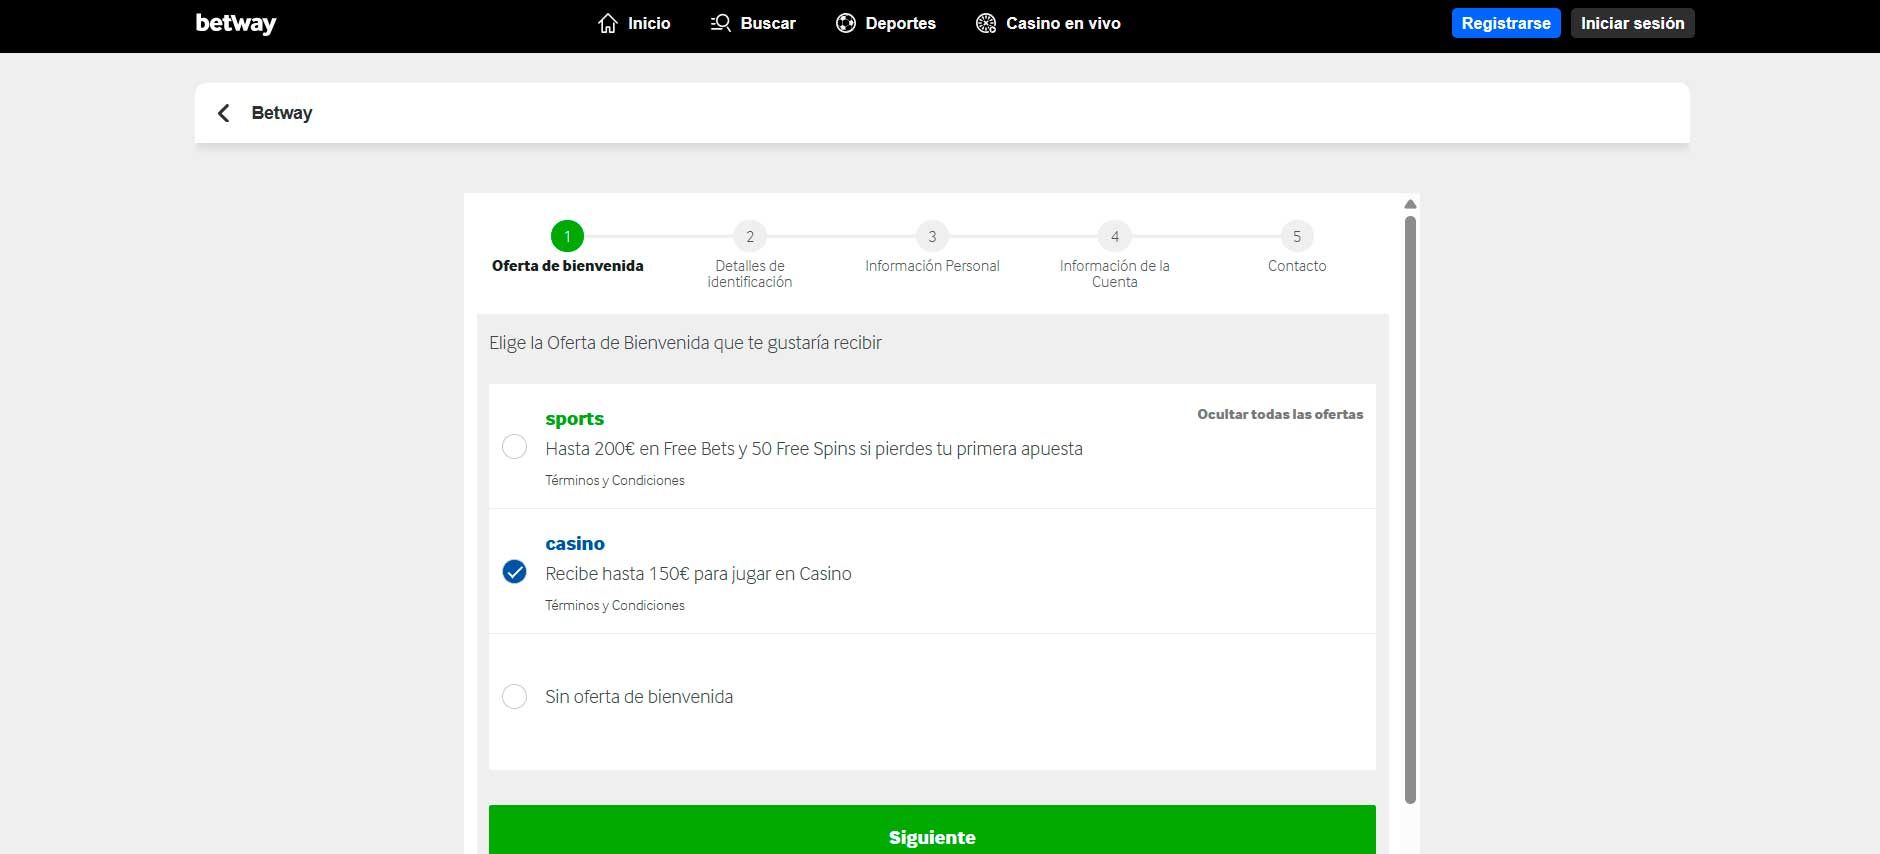1880x854 pixels.
Task: Click the Buscar magnifier icon
Action: tap(720, 23)
